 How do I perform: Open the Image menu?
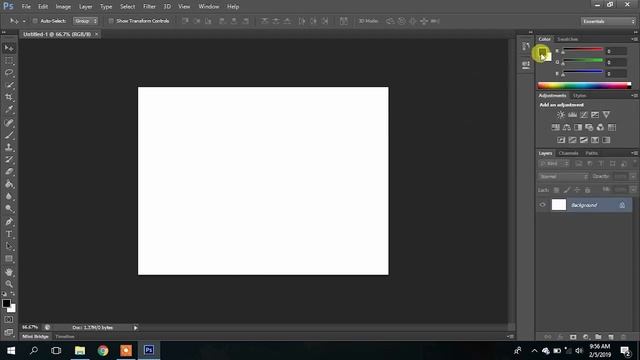63,7
